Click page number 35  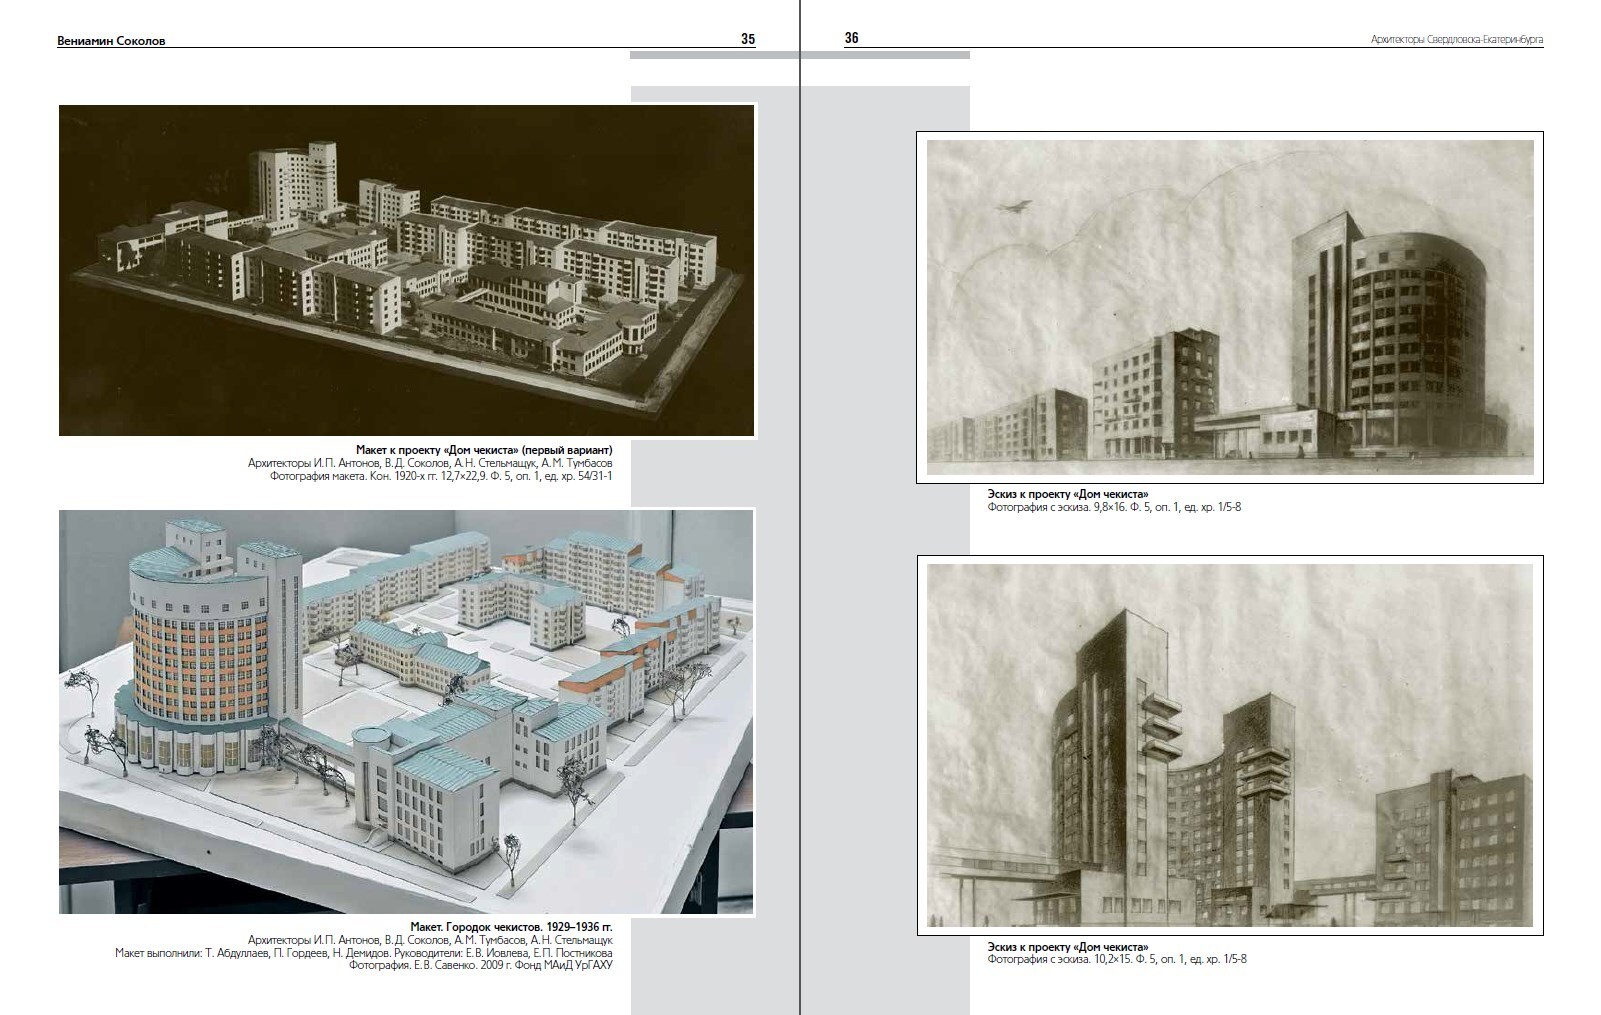coord(748,40)
